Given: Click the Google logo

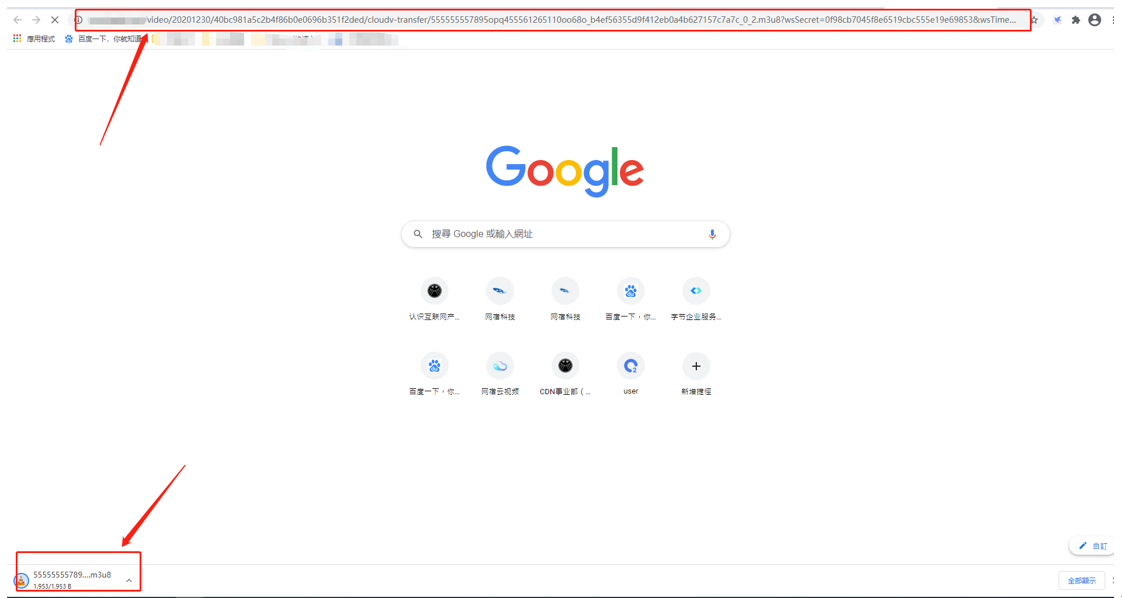Looking at the screenshot, I should (565, 171).
